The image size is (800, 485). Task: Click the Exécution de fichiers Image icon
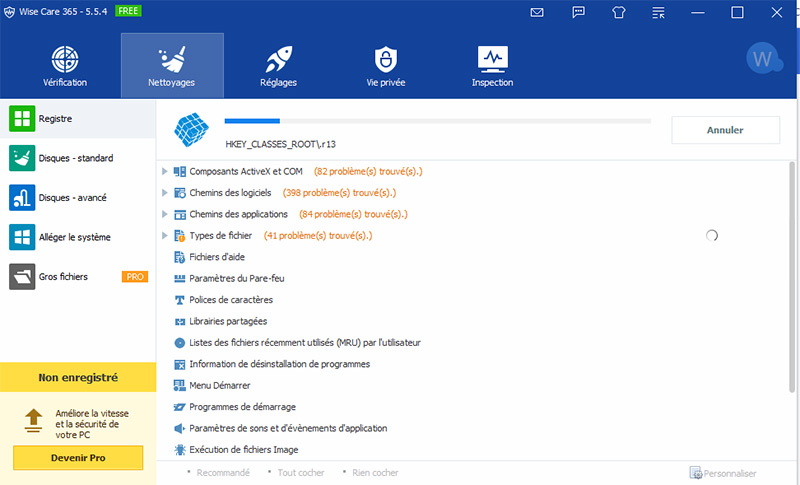(180, 450)
